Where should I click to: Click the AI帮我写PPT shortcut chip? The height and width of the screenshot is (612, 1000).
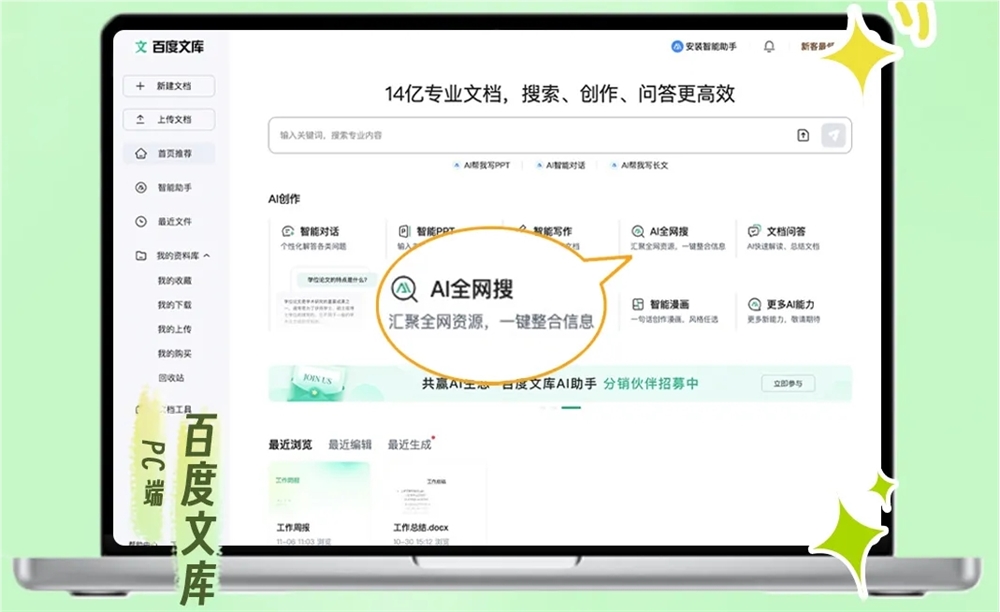click(481, 165)
